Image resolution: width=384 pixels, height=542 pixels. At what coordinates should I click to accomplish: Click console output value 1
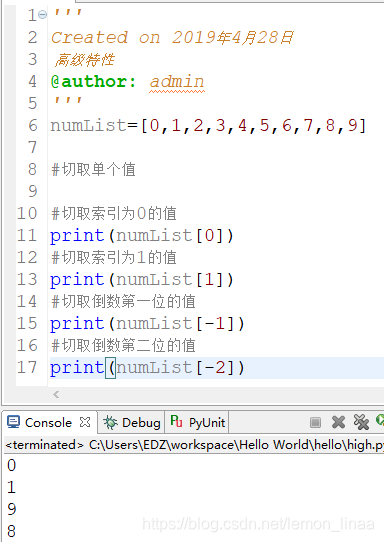pos(11,487)
